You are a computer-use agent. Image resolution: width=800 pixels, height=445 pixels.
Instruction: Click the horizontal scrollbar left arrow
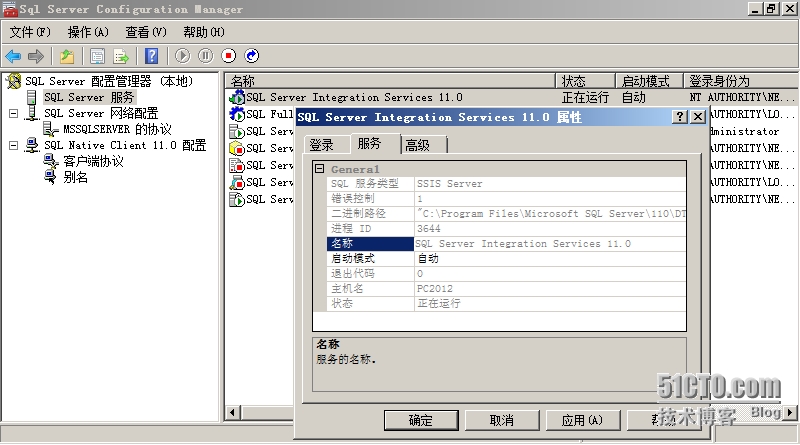click(x=233, y=412)
